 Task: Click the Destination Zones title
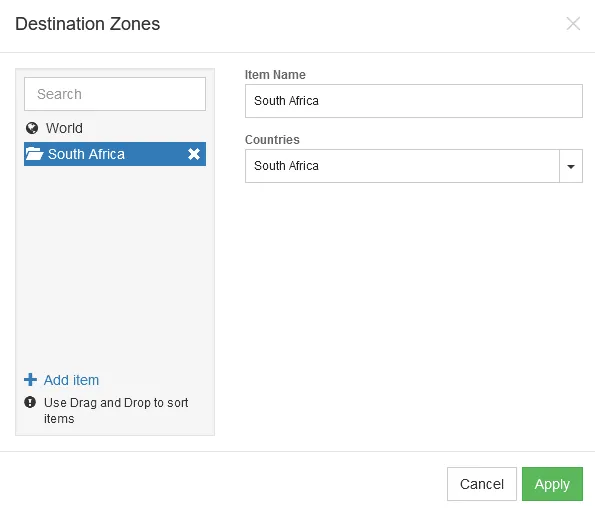tap(88, 24)
